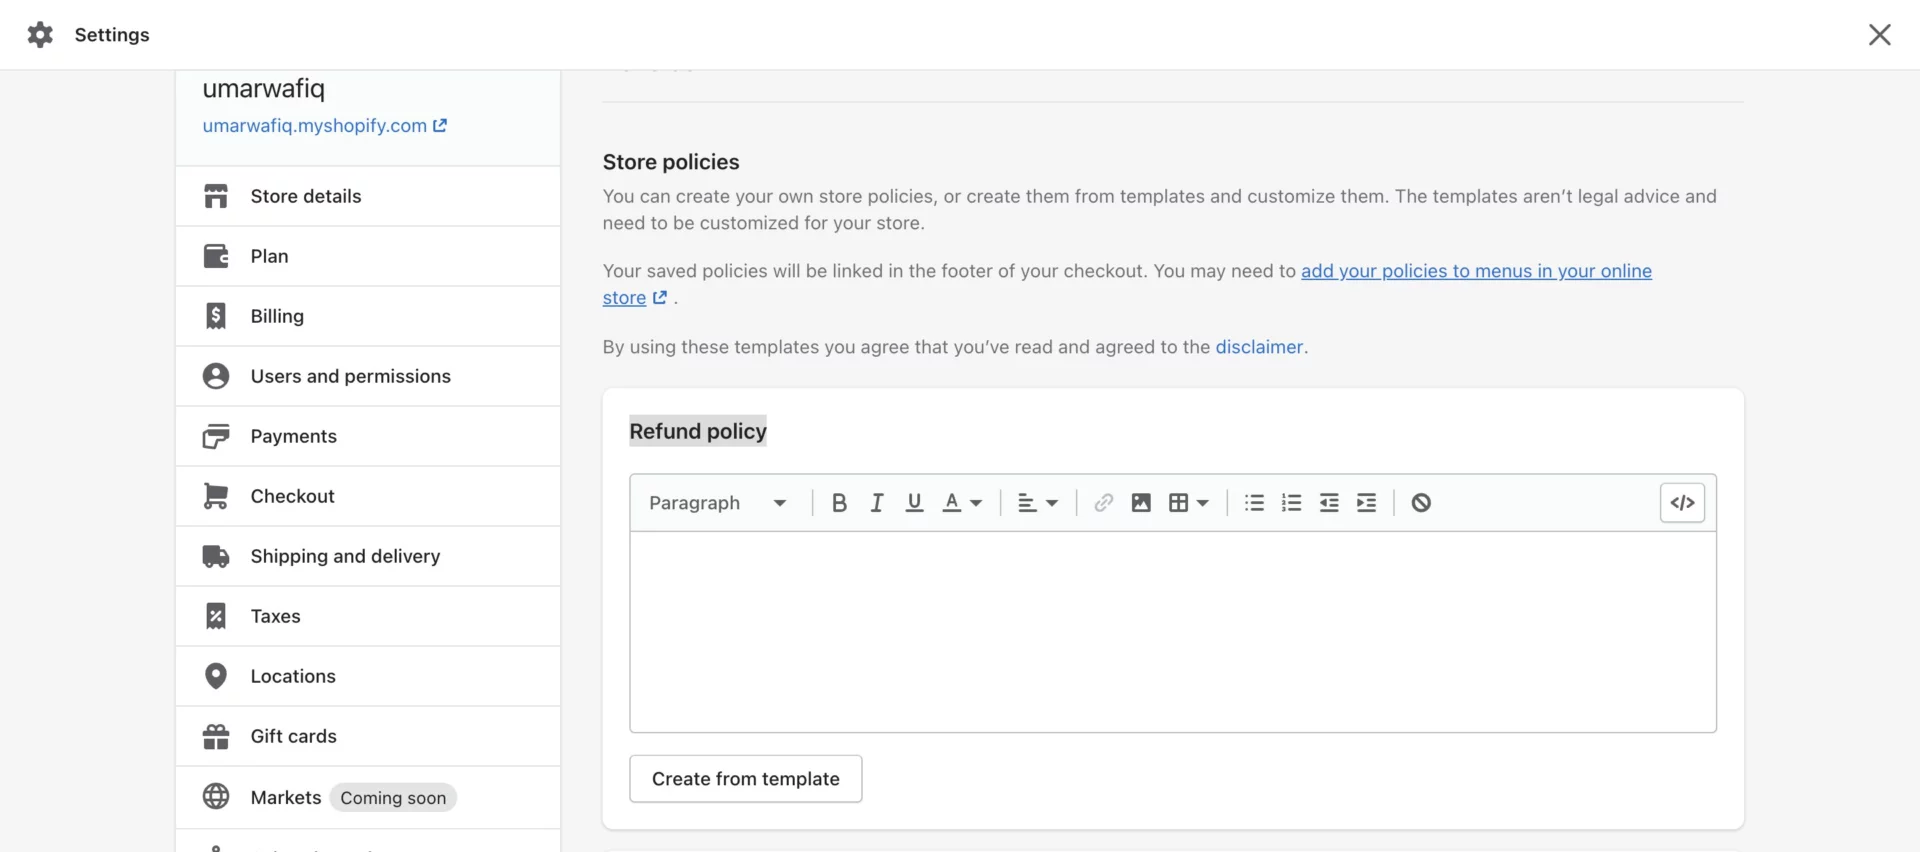Switch editor to HTML view
This screenshot has width=1920, height=852.
1683,503
